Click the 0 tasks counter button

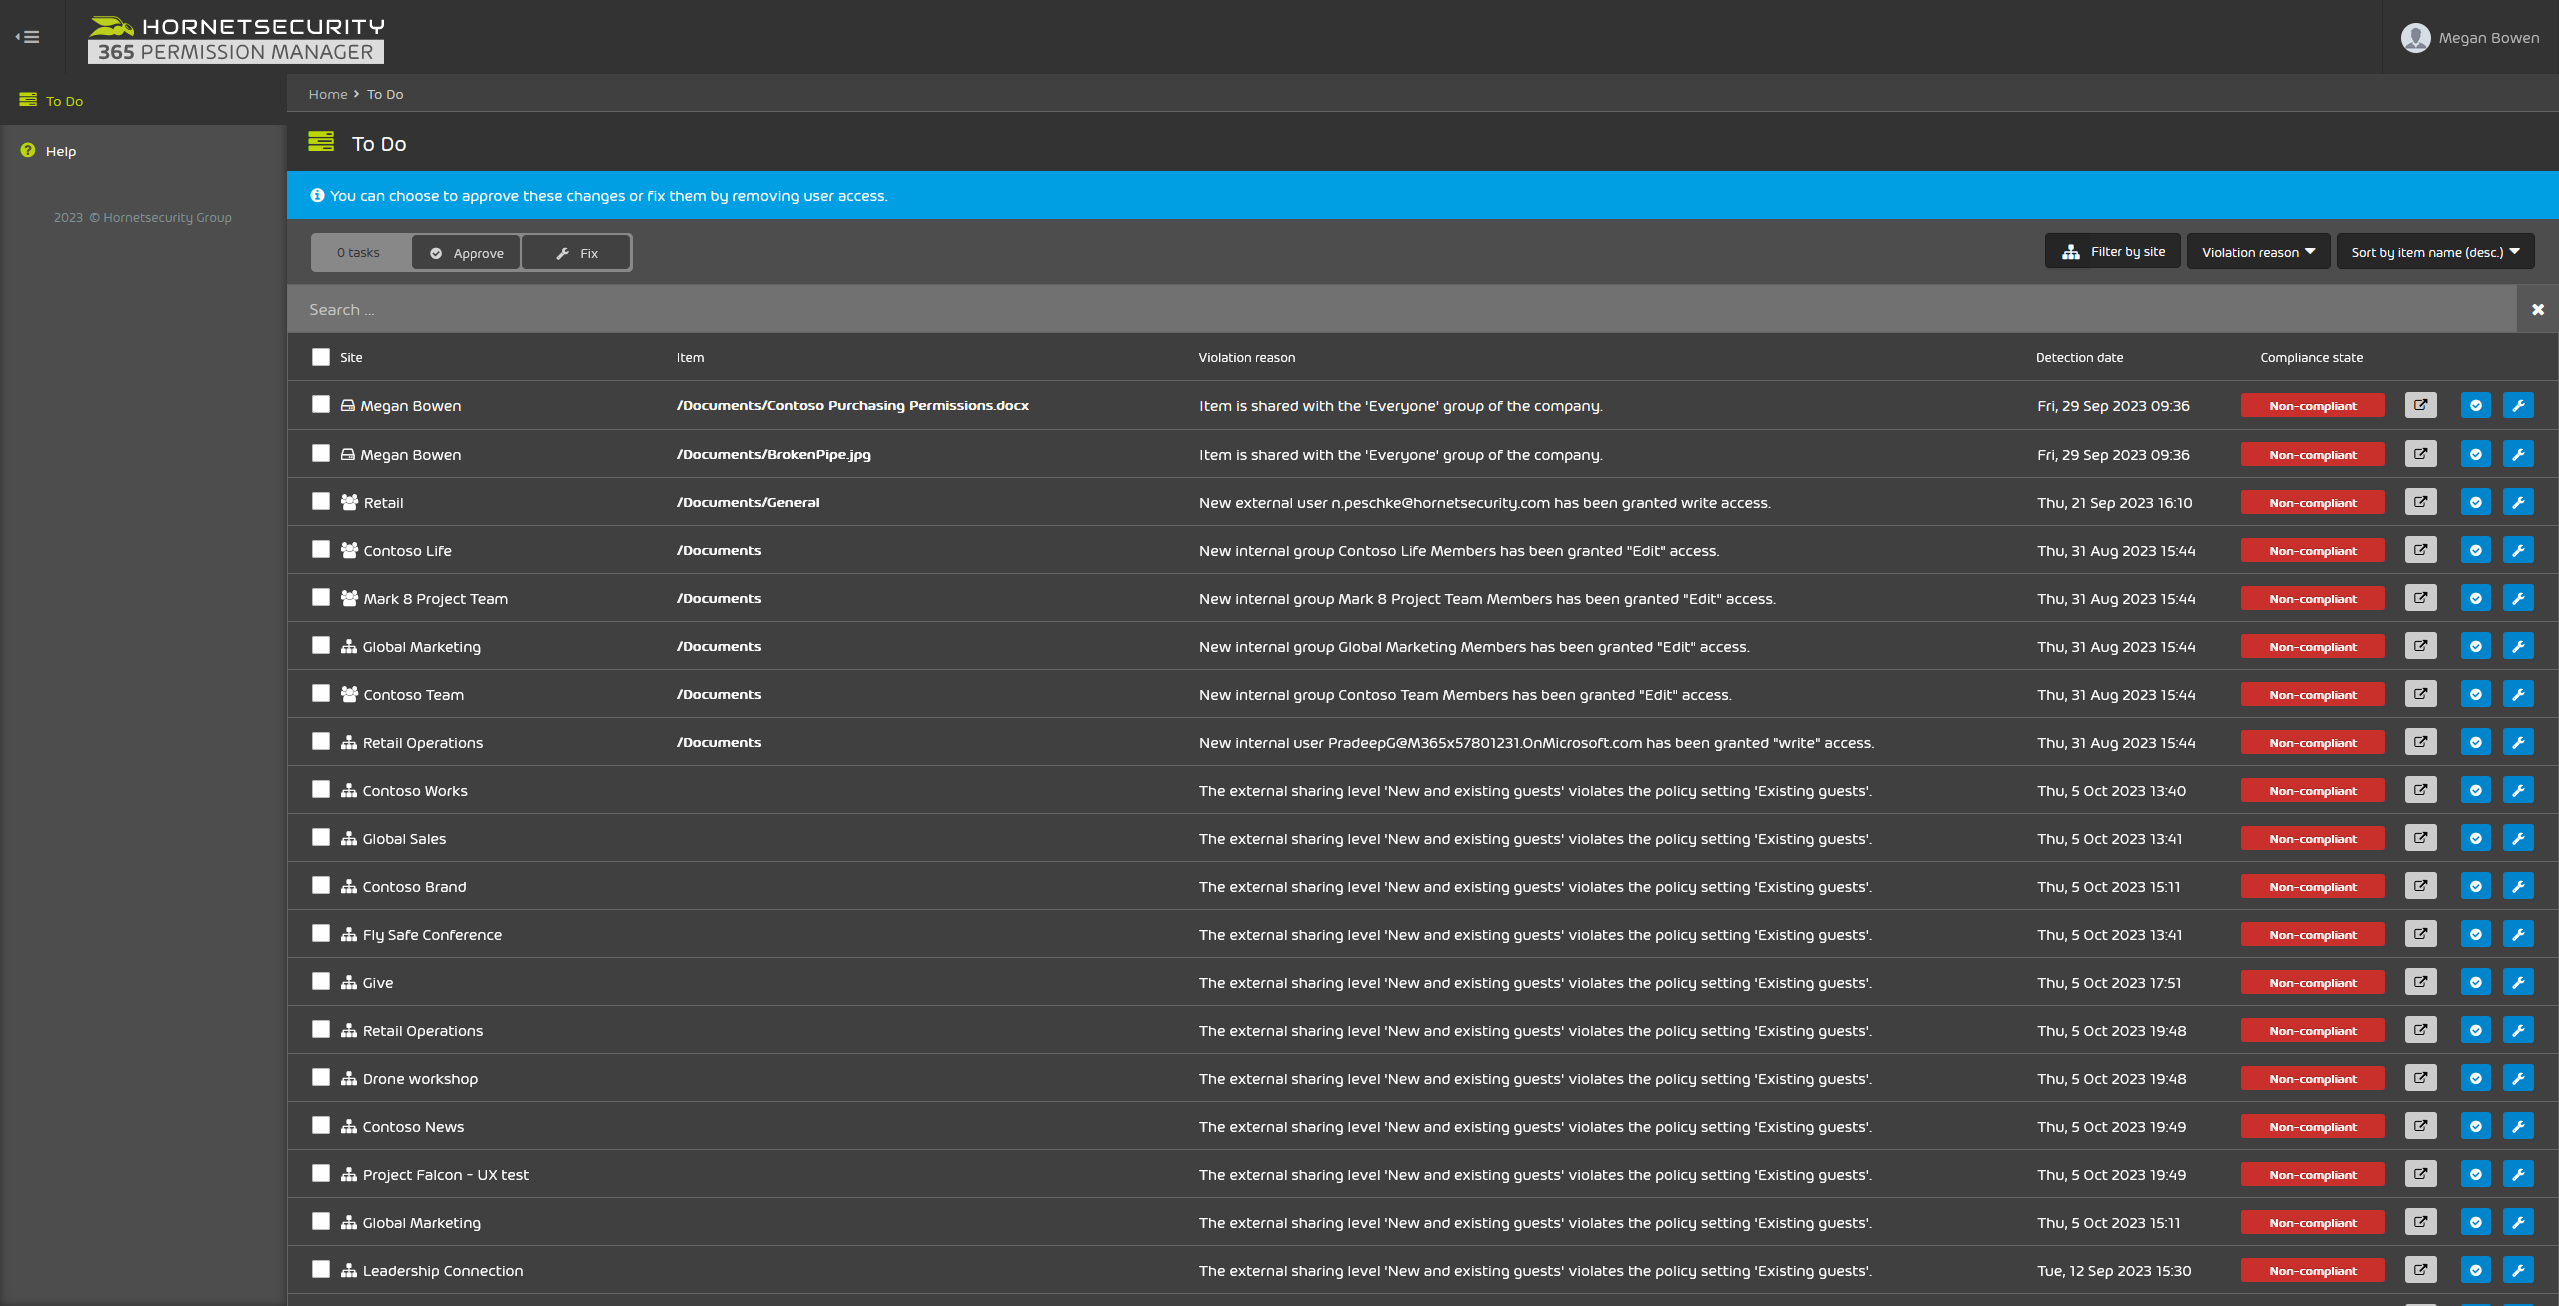(x=359, y=253)
